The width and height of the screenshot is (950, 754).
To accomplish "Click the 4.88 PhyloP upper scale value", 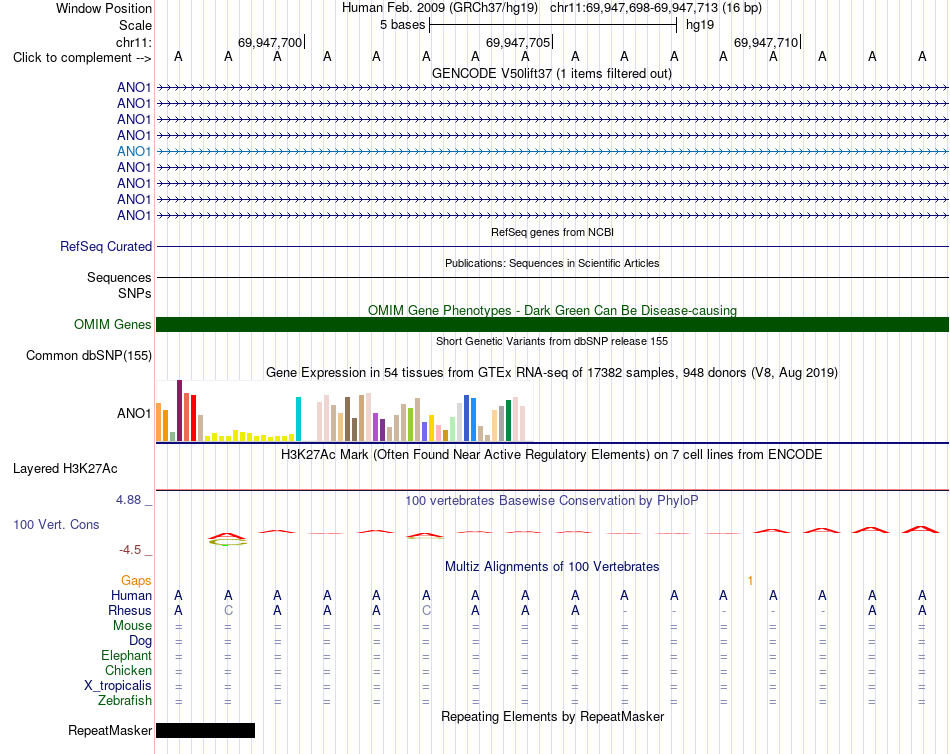I will pos(128,500).
